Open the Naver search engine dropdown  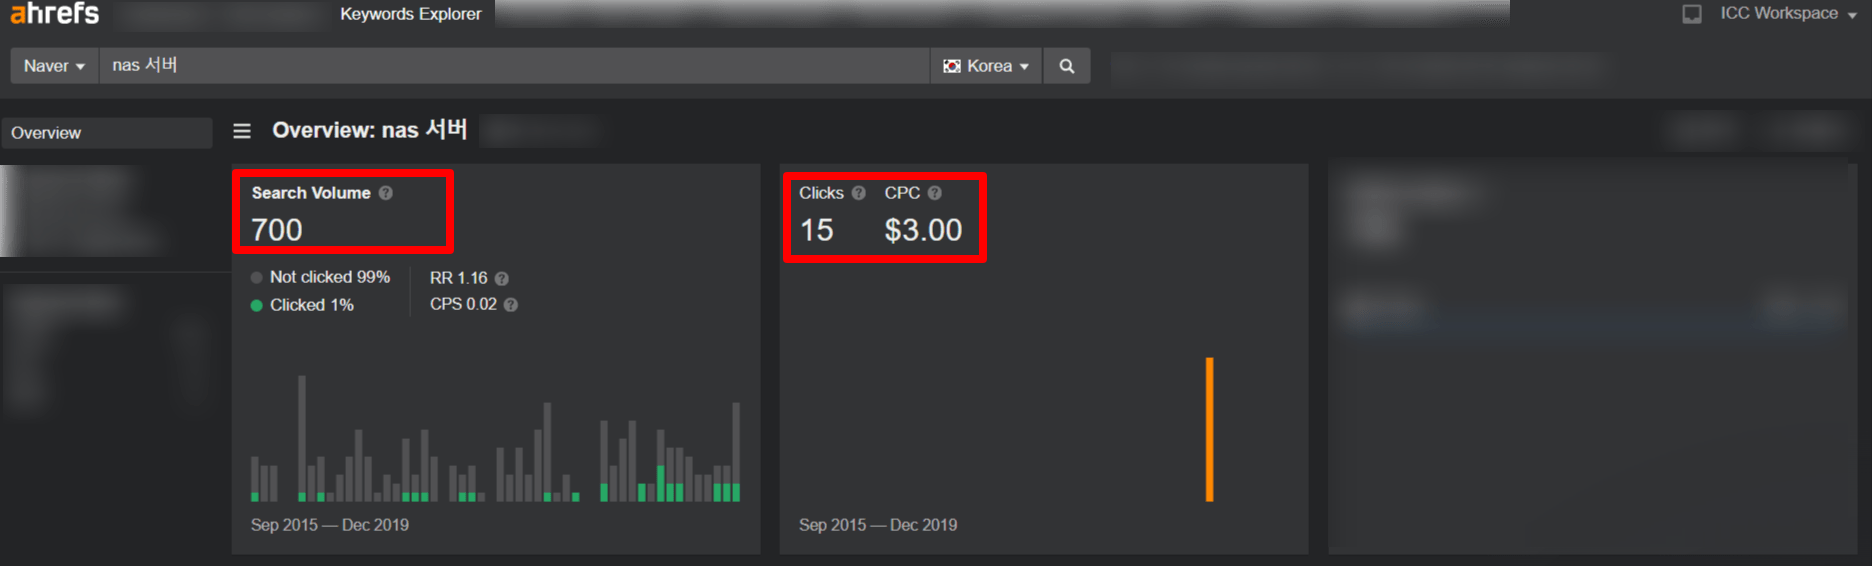tap(54, 66)
